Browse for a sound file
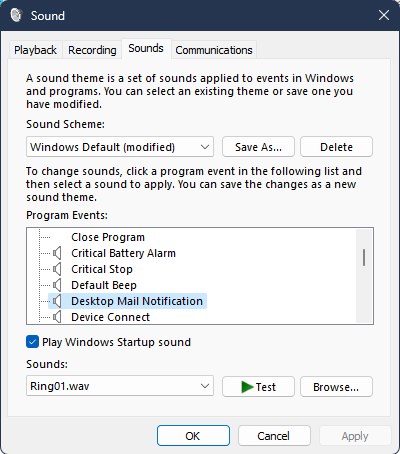Viewport: 400px width, 454px height. (x=336, y=387)
